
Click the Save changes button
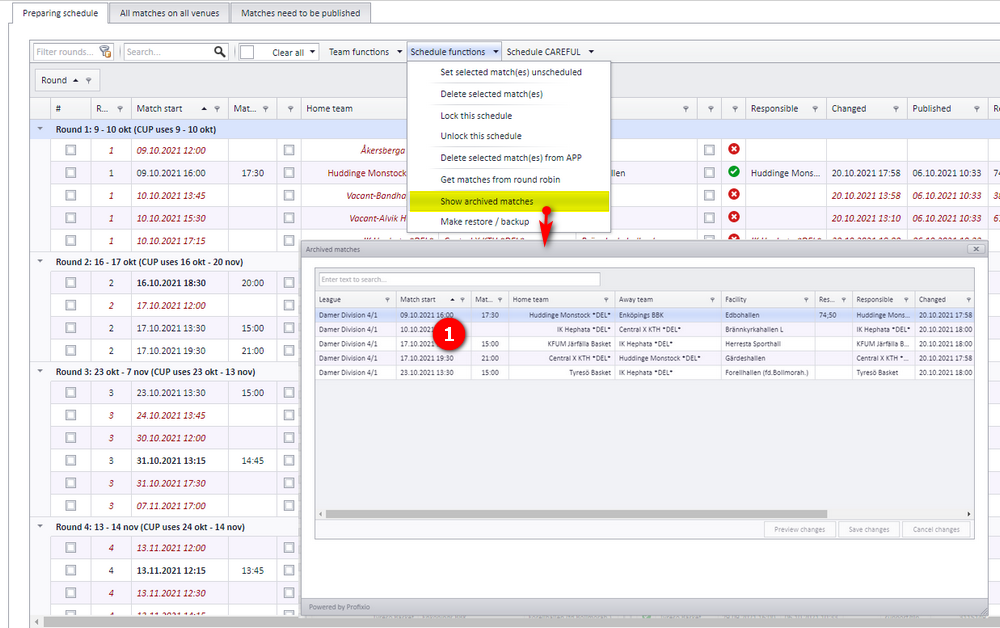869,529
